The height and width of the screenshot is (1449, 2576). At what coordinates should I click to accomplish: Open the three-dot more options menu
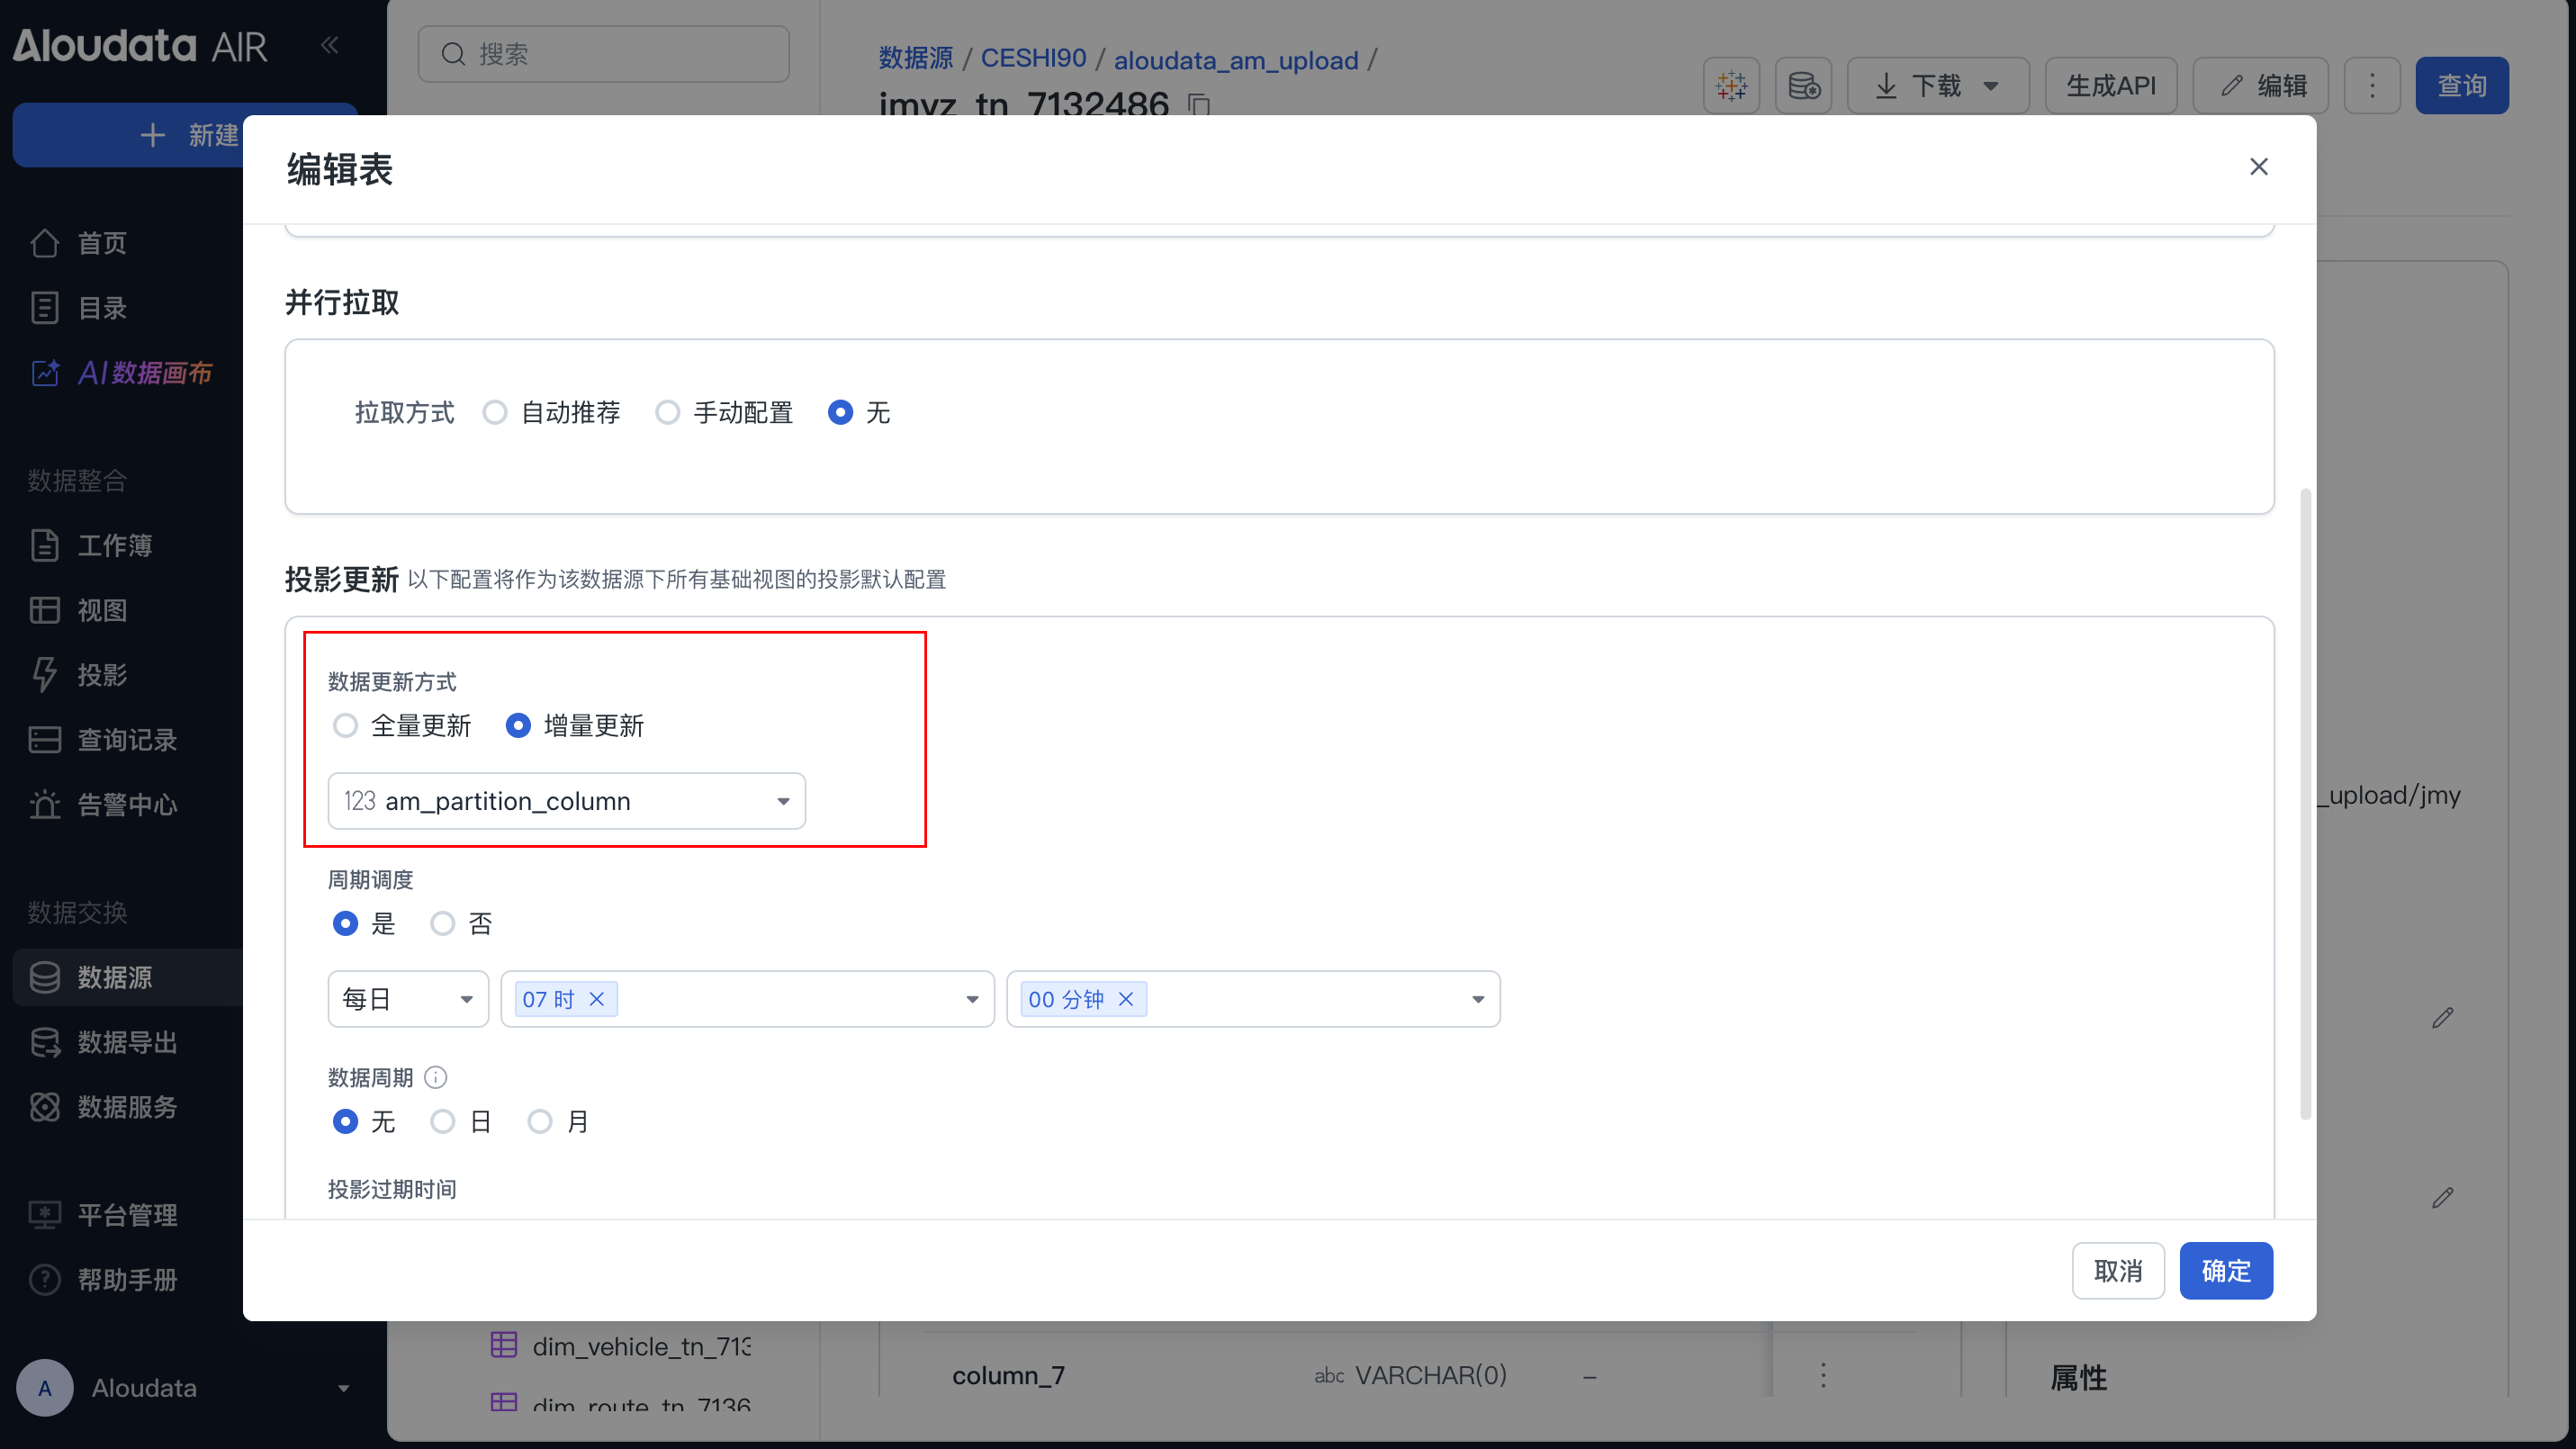pos(2372,86)
